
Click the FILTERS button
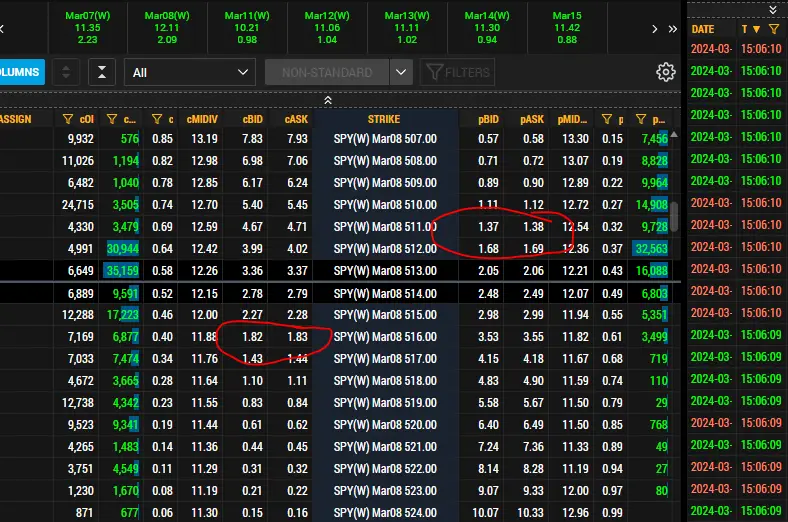(458, 72)
